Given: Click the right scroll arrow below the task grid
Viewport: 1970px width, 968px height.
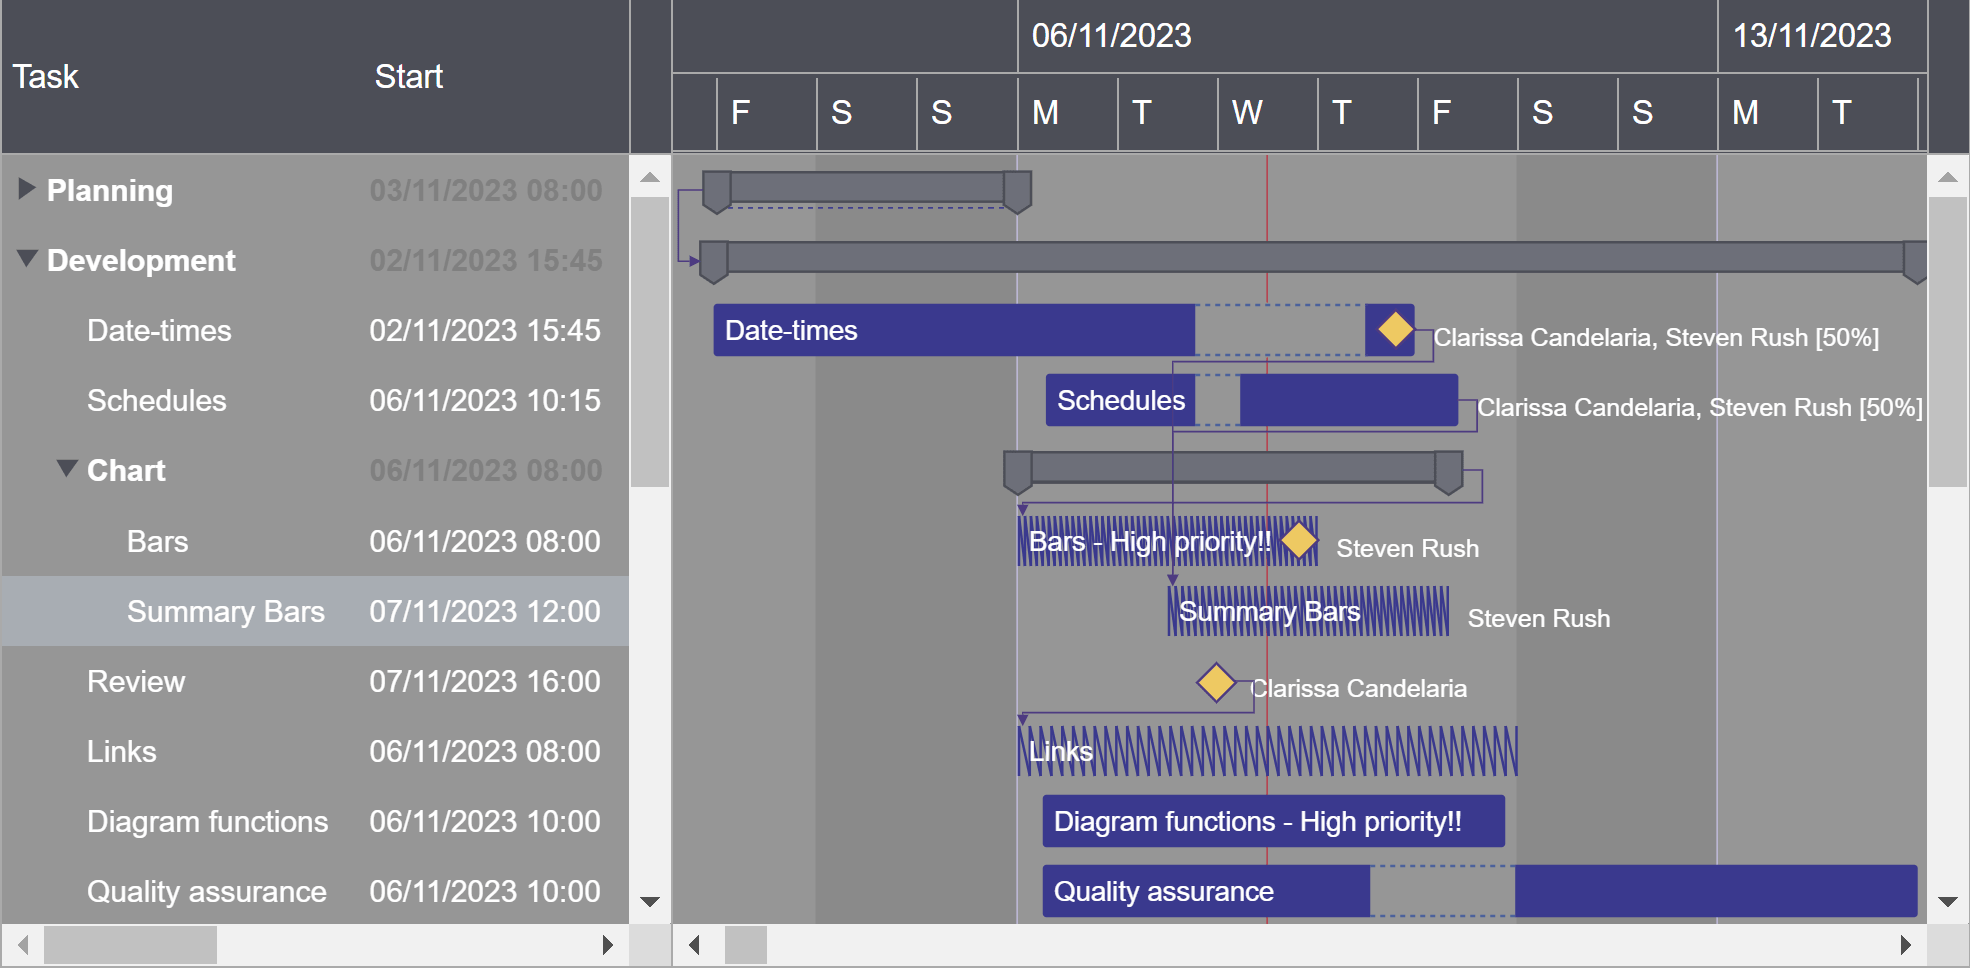Looking at the screenshot, I should click(x=610, y=944).
